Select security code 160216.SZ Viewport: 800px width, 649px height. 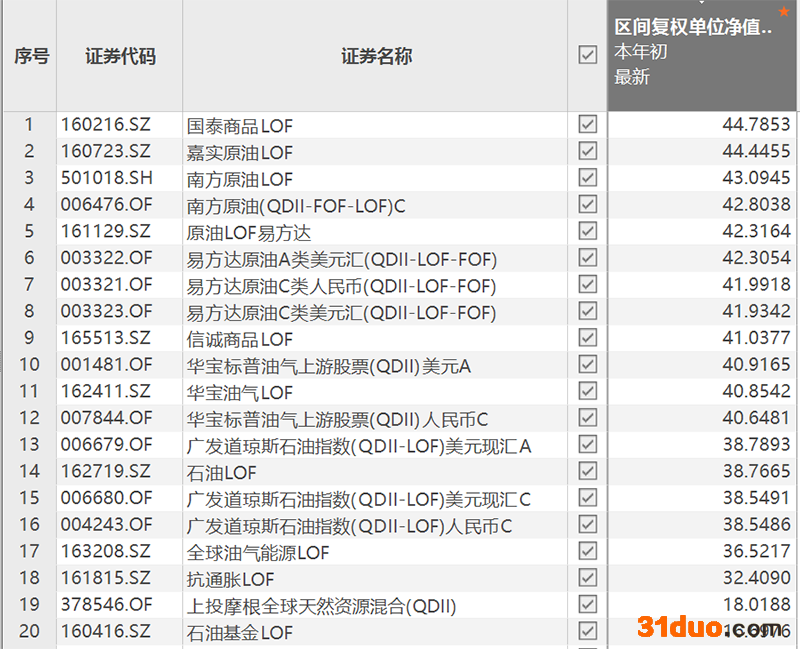tap(106, 124)
